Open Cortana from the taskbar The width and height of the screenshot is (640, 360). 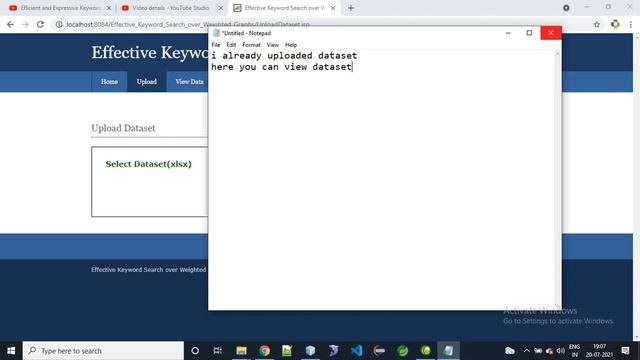(x=195, y=351)
